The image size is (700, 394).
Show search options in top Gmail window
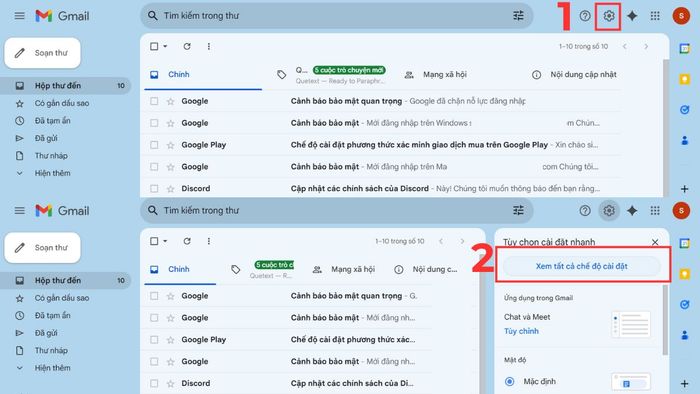point(518,16)
